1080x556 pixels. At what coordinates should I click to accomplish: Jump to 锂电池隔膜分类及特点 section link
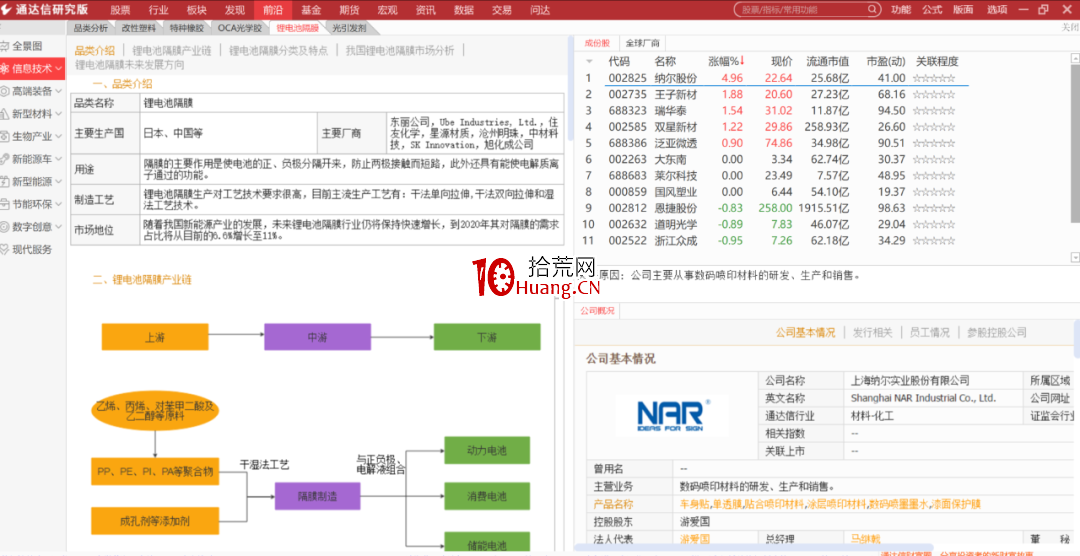[278, 50]
